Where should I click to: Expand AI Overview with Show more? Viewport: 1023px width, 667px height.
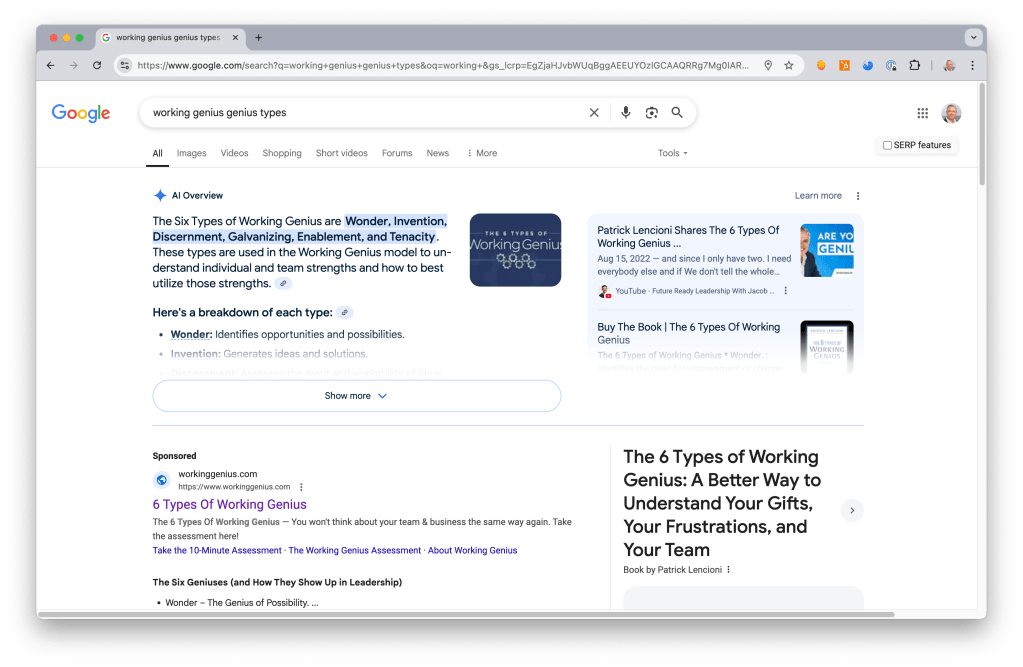[x=356, y=396]
